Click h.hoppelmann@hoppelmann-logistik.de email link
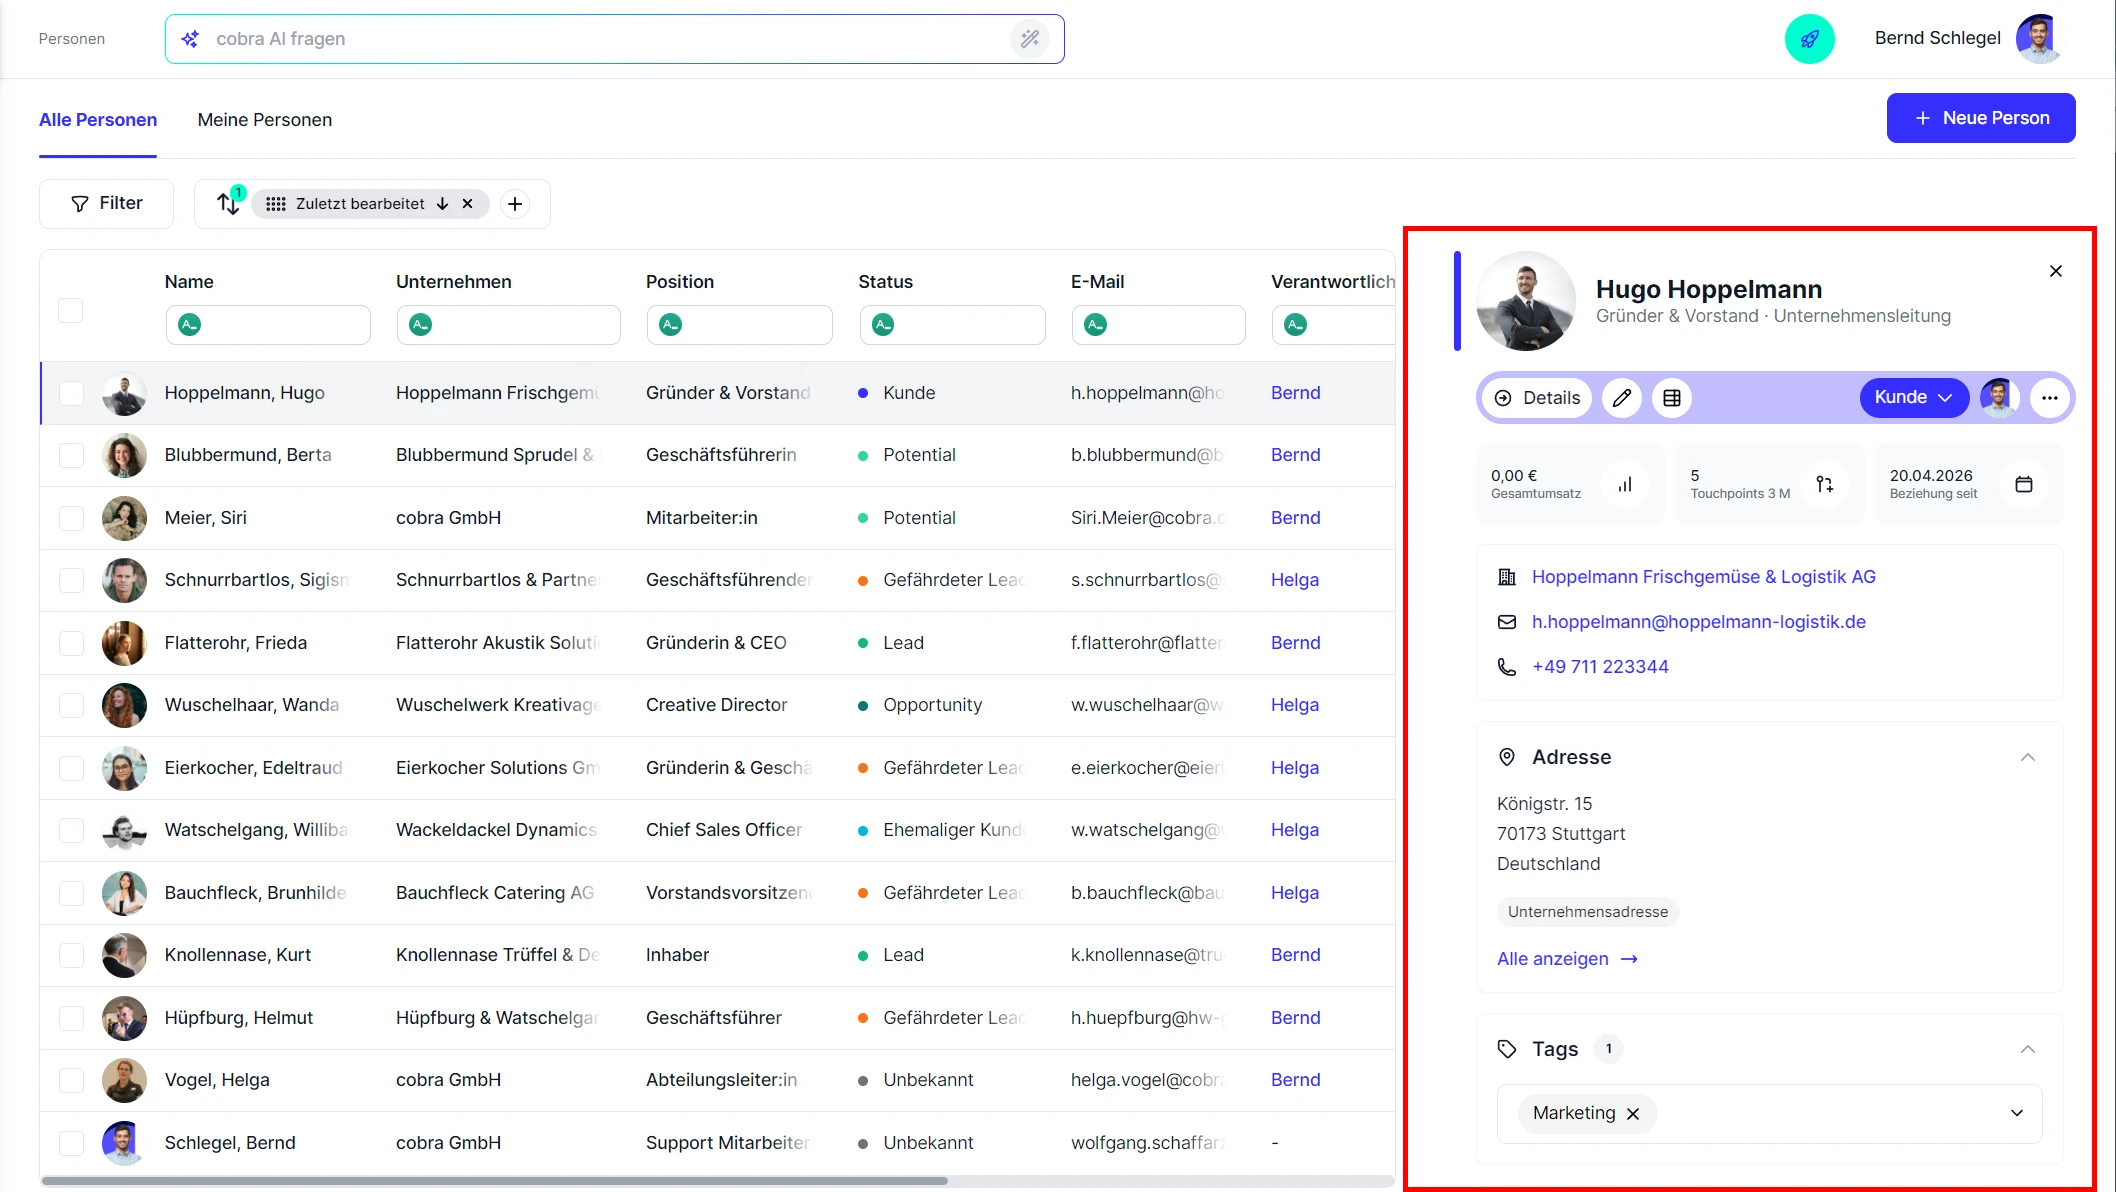Viewport: 2116px width, 1192px height. click(1699, 622)
